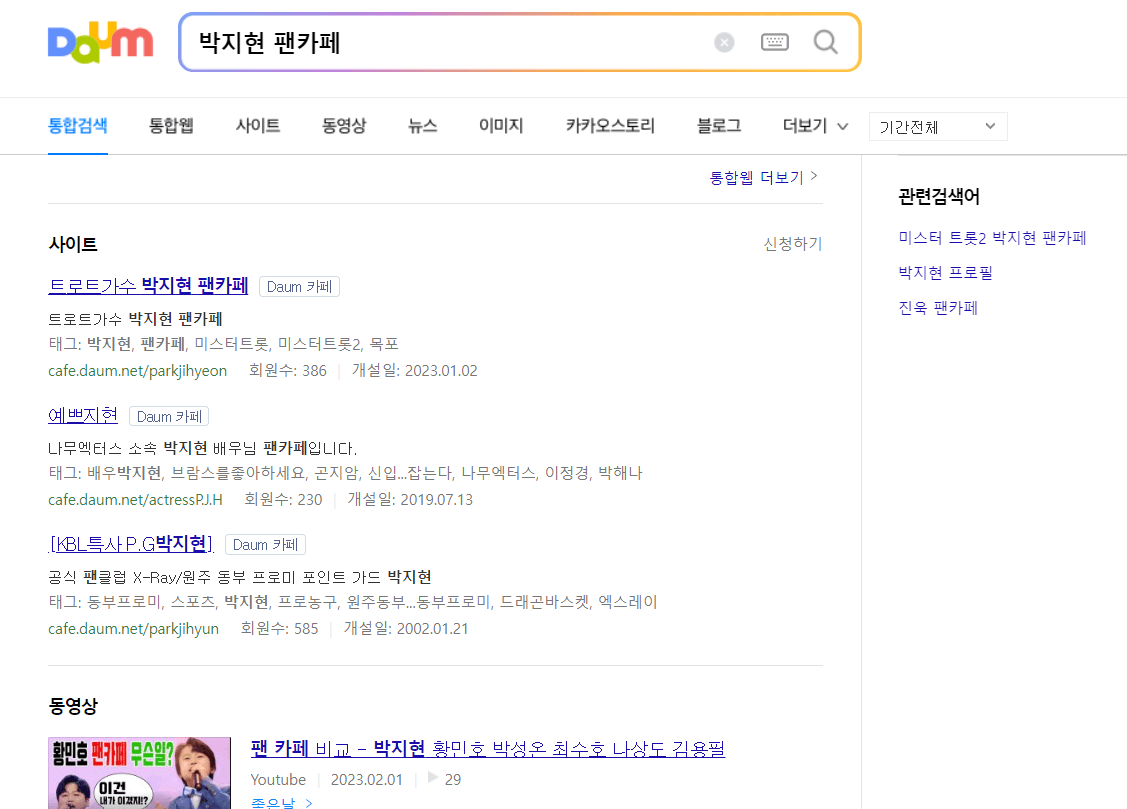Open the 예쁘지현 fan cafe link

(x=82, y=415)
